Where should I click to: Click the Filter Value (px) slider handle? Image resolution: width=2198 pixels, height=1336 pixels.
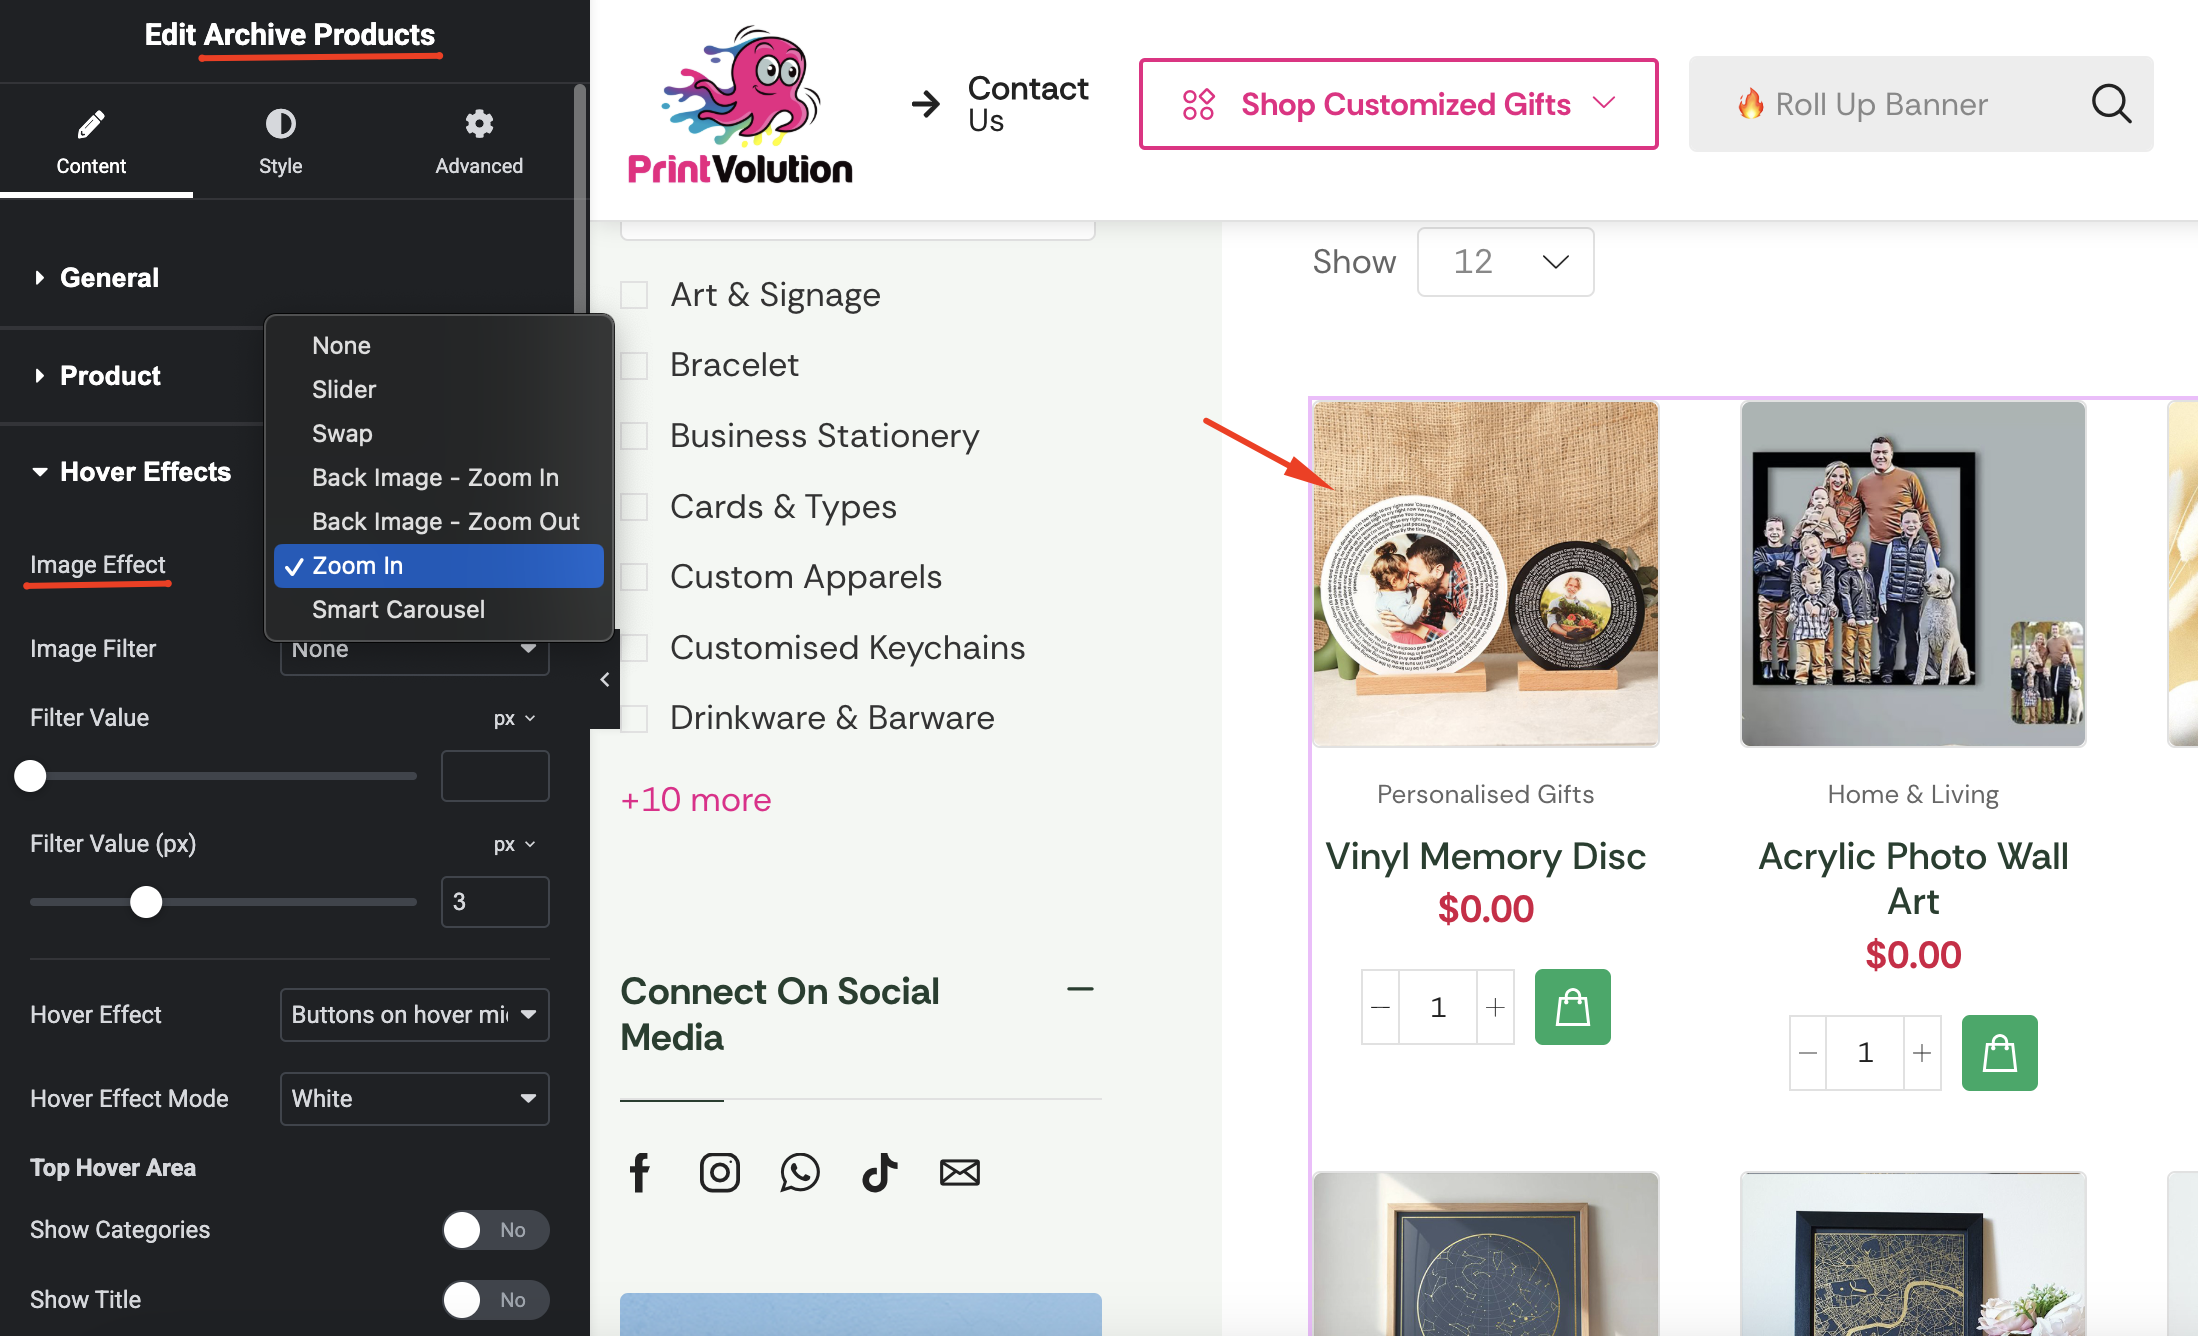[146, 902]
